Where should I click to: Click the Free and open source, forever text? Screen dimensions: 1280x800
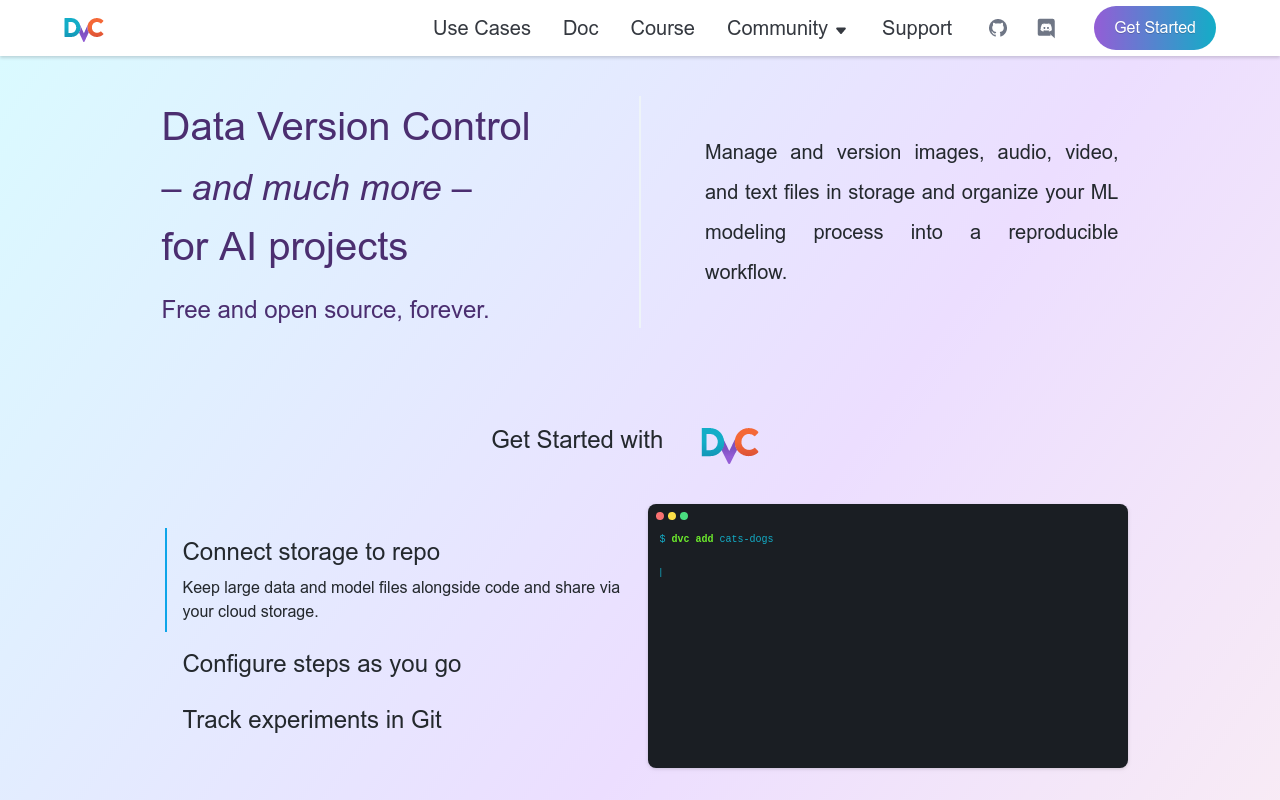[325, 310]
